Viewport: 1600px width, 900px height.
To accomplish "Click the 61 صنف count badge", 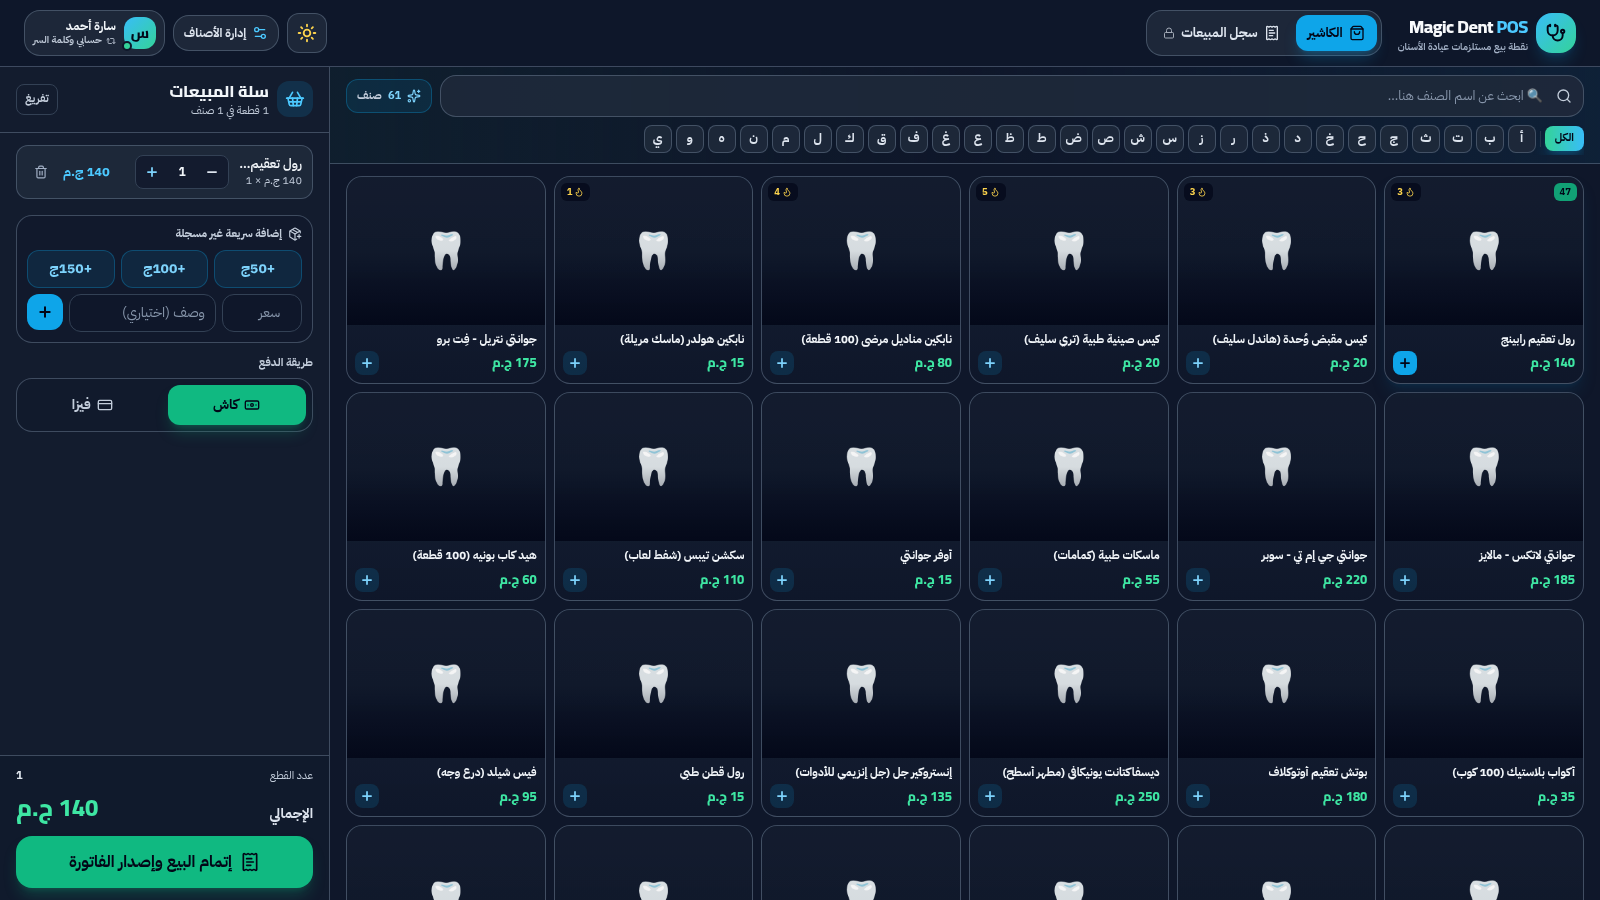I will [x=389, y=96].
